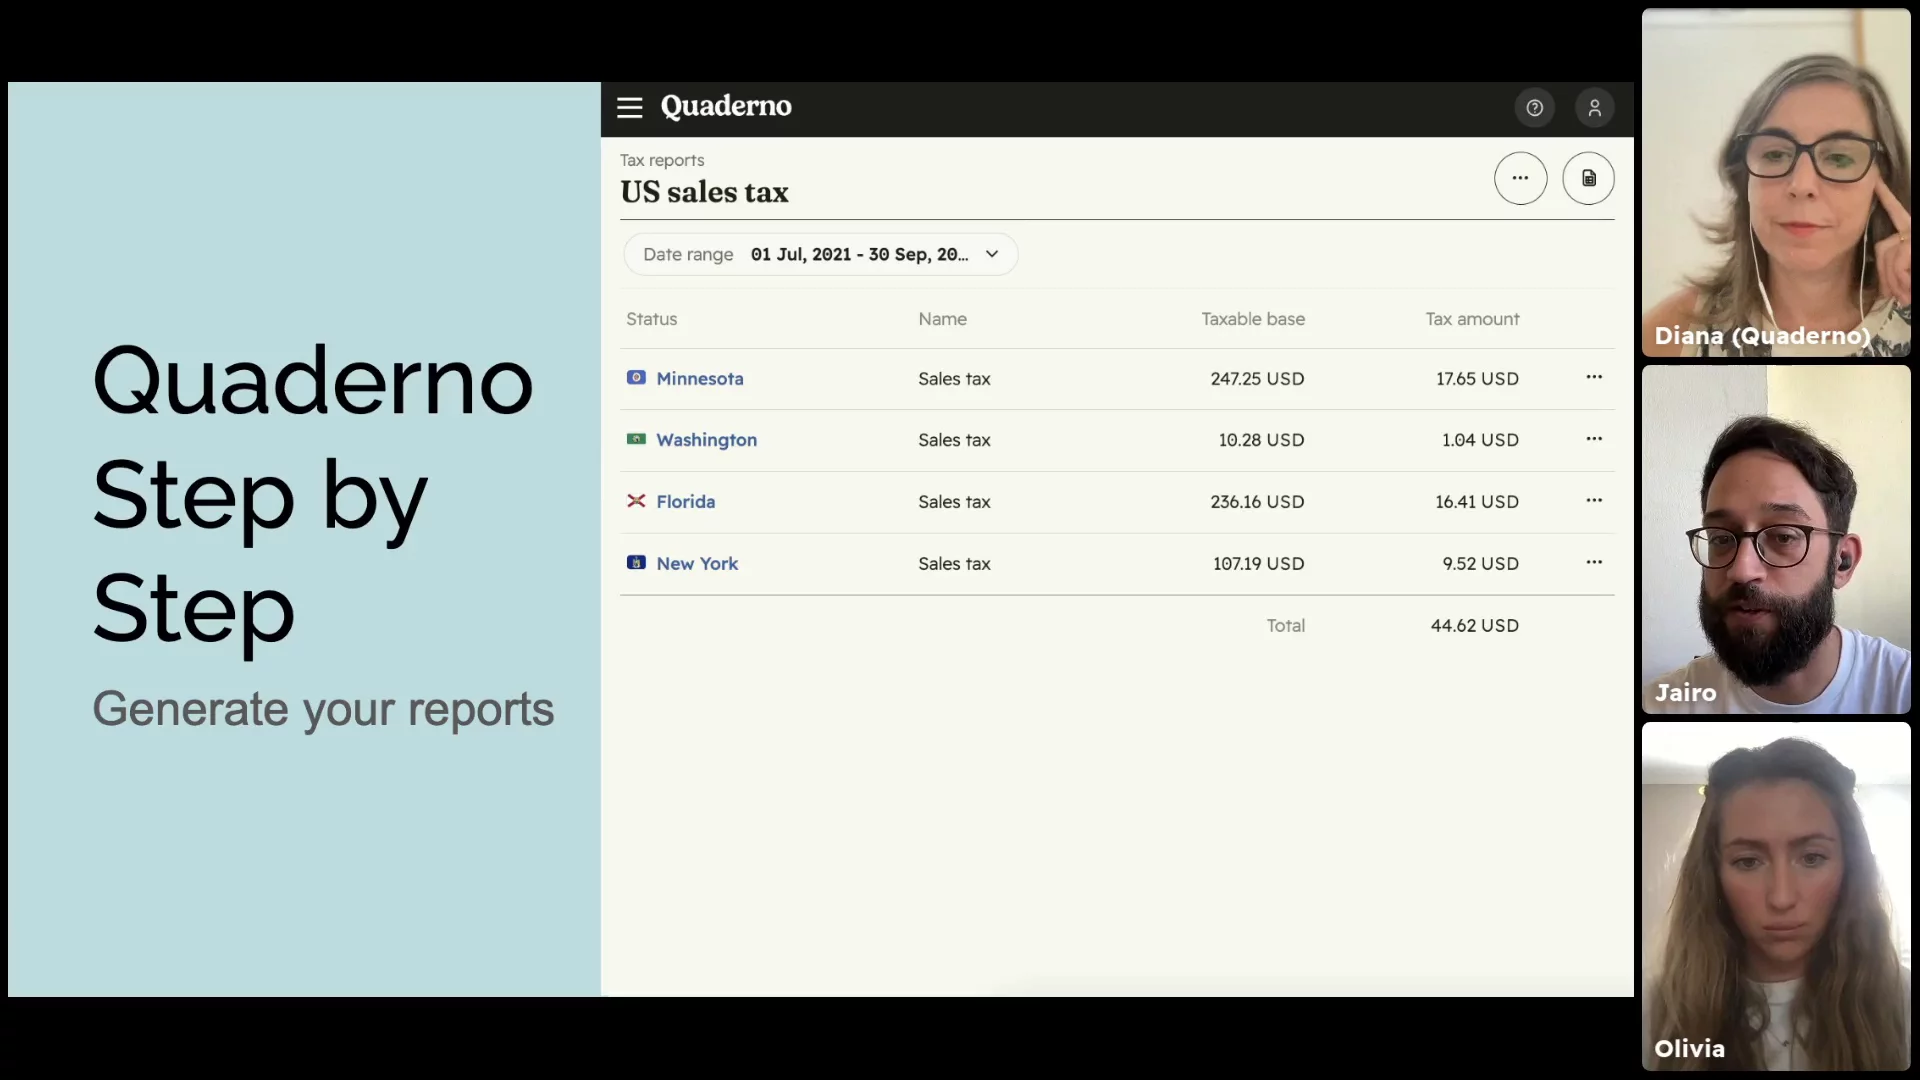Open the user account icon

(x=1594, y=108)
